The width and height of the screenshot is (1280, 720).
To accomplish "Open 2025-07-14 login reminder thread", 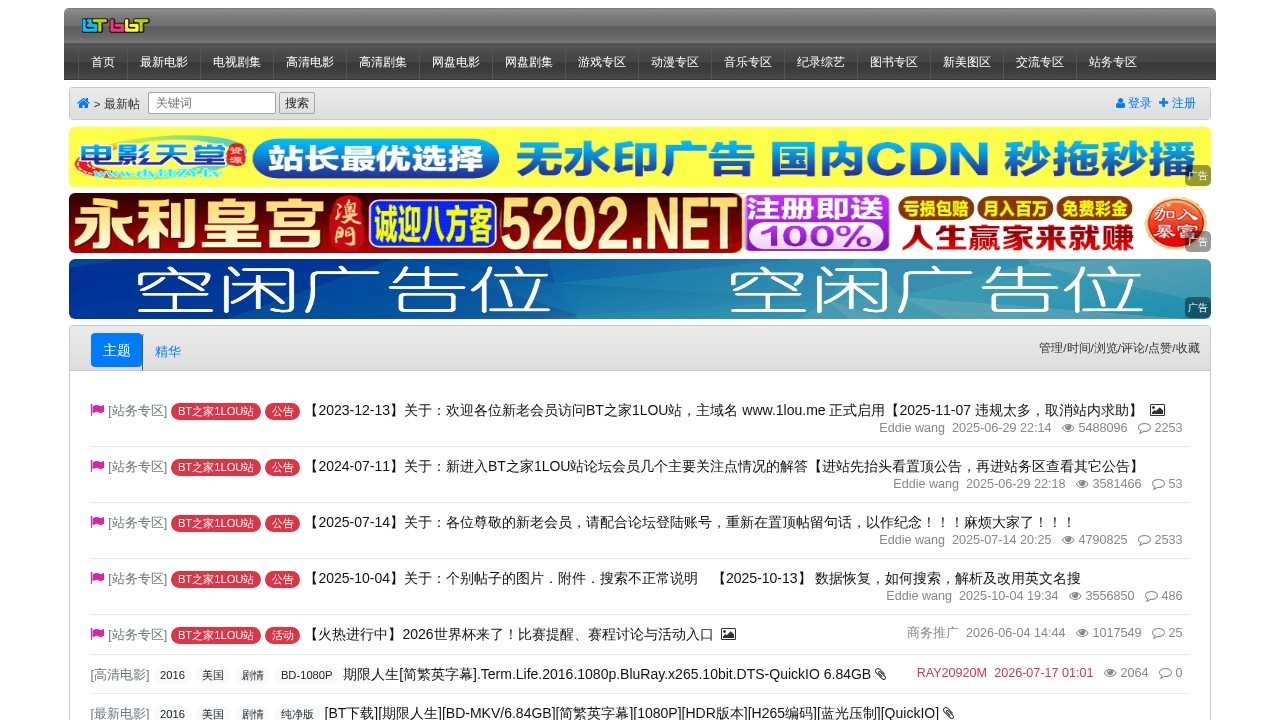I will coord(690,522).
